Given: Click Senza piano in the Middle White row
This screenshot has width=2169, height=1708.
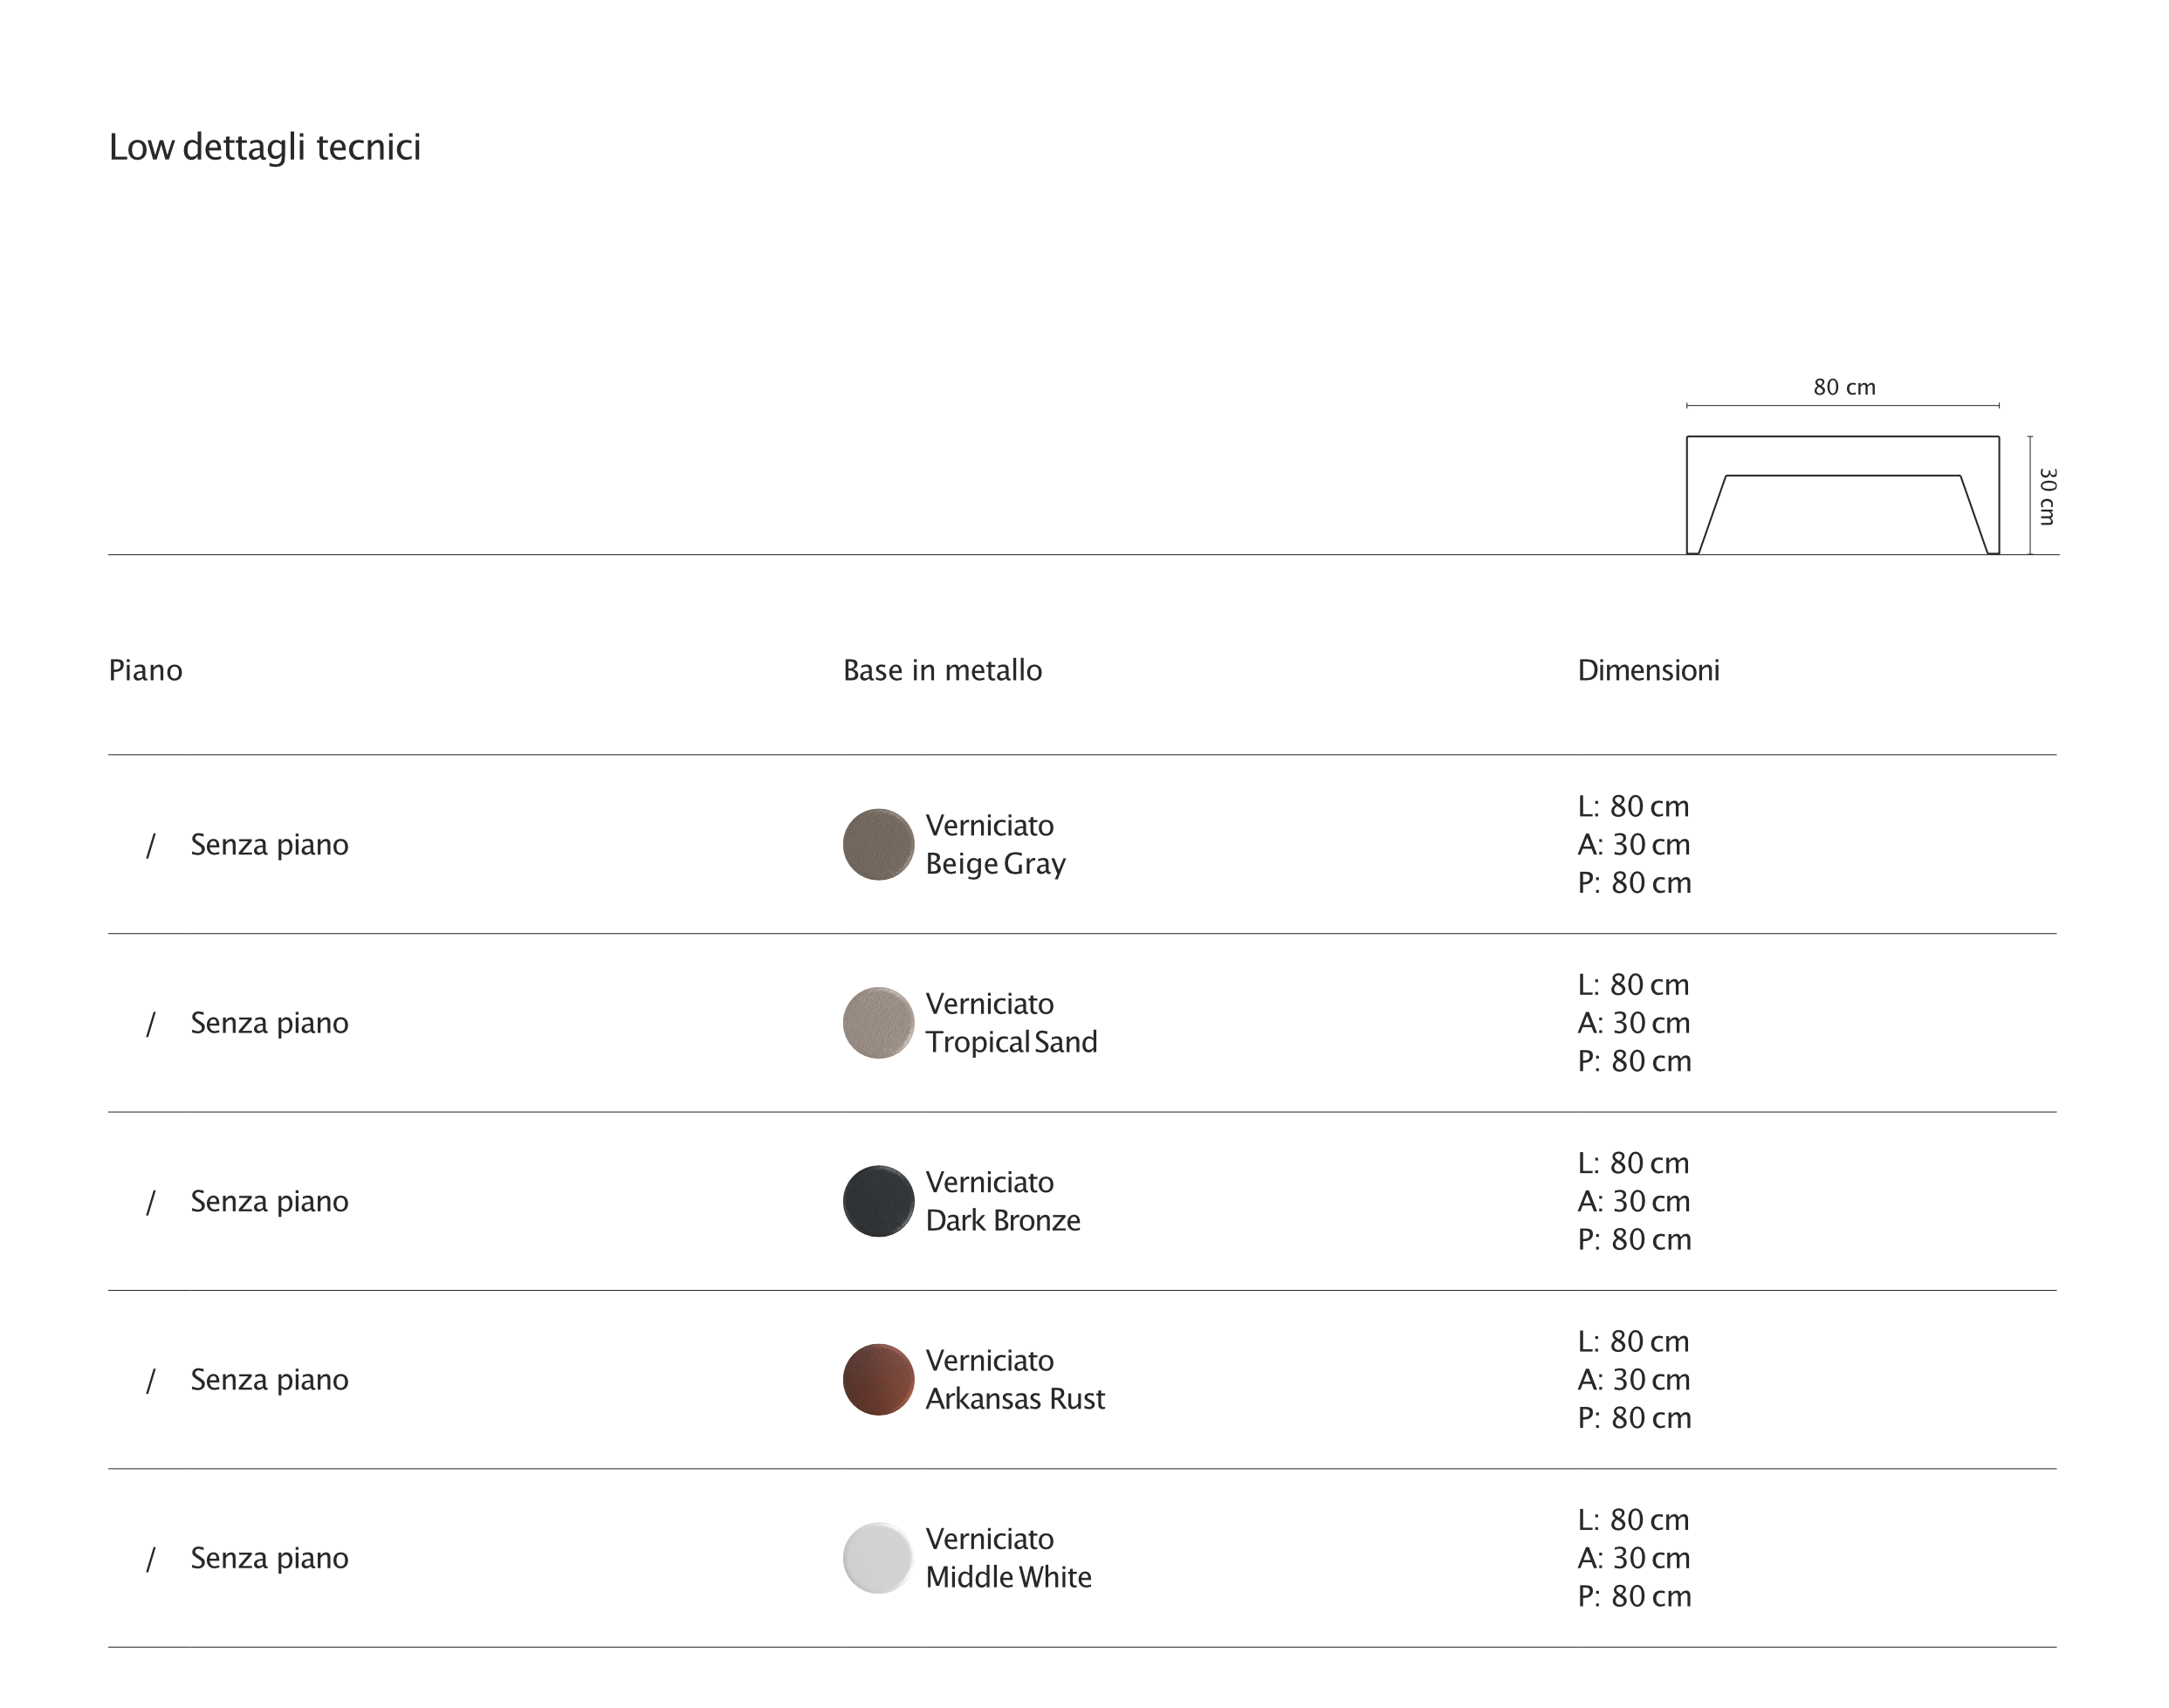Looking at the screenshot, I should pos(269,1557).
